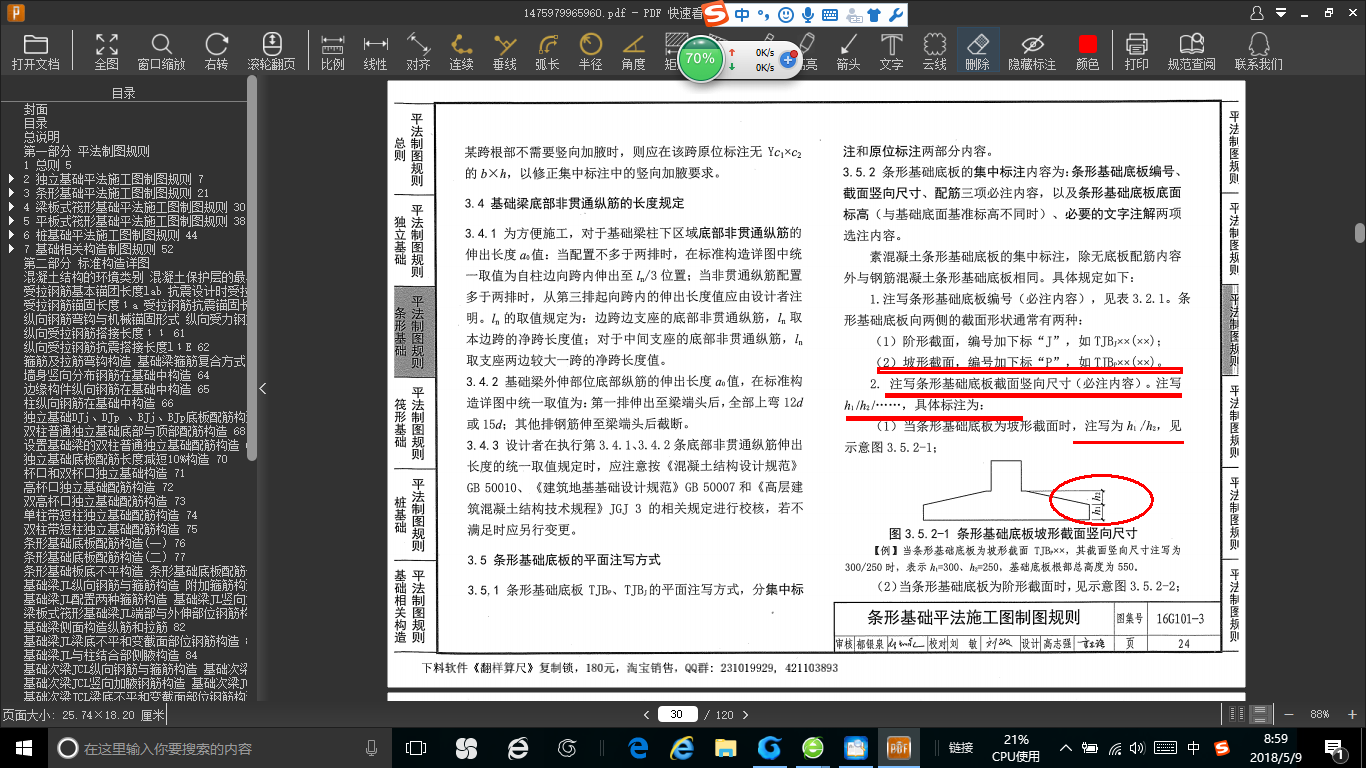Select the 连续 continuous measure tool
Screen dimensions: 1366x768
click(x=461, y=52)
